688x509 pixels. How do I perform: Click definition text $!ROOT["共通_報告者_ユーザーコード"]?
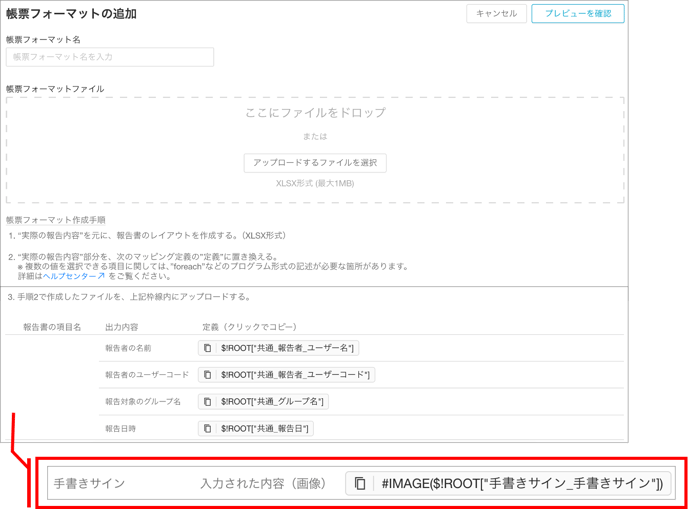295,375
